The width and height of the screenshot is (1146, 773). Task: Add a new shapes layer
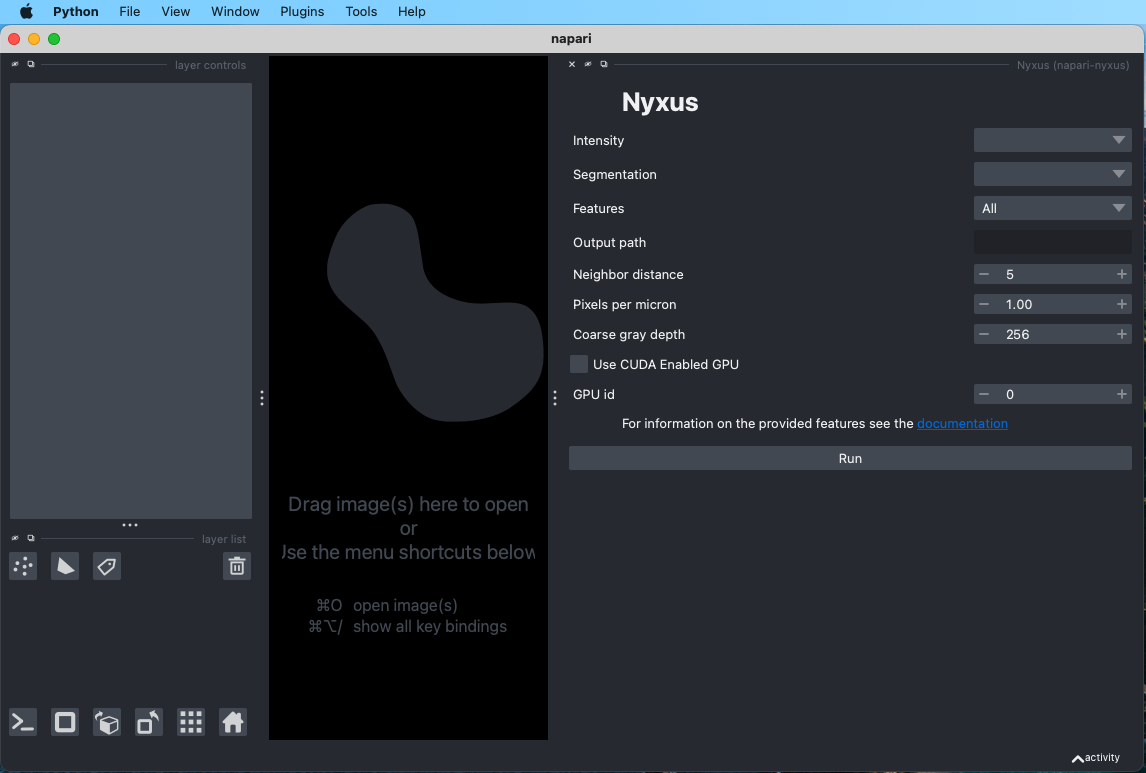[65, 566]
